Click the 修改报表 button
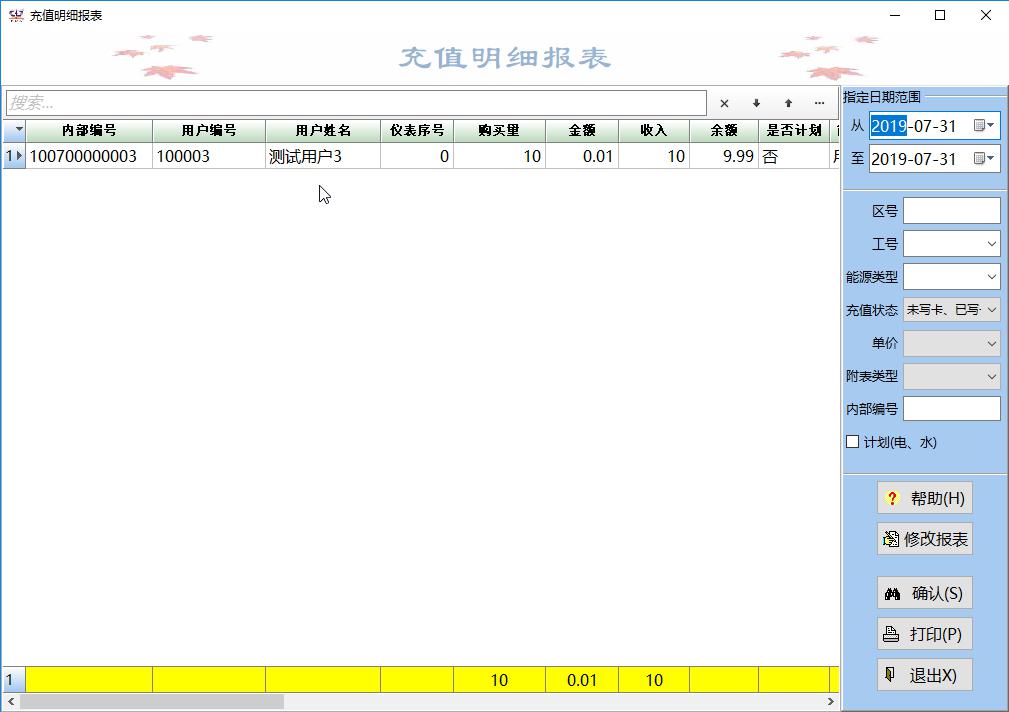Screen dimensions: 1009x712 pyautogui.click(x=924, y=539)
